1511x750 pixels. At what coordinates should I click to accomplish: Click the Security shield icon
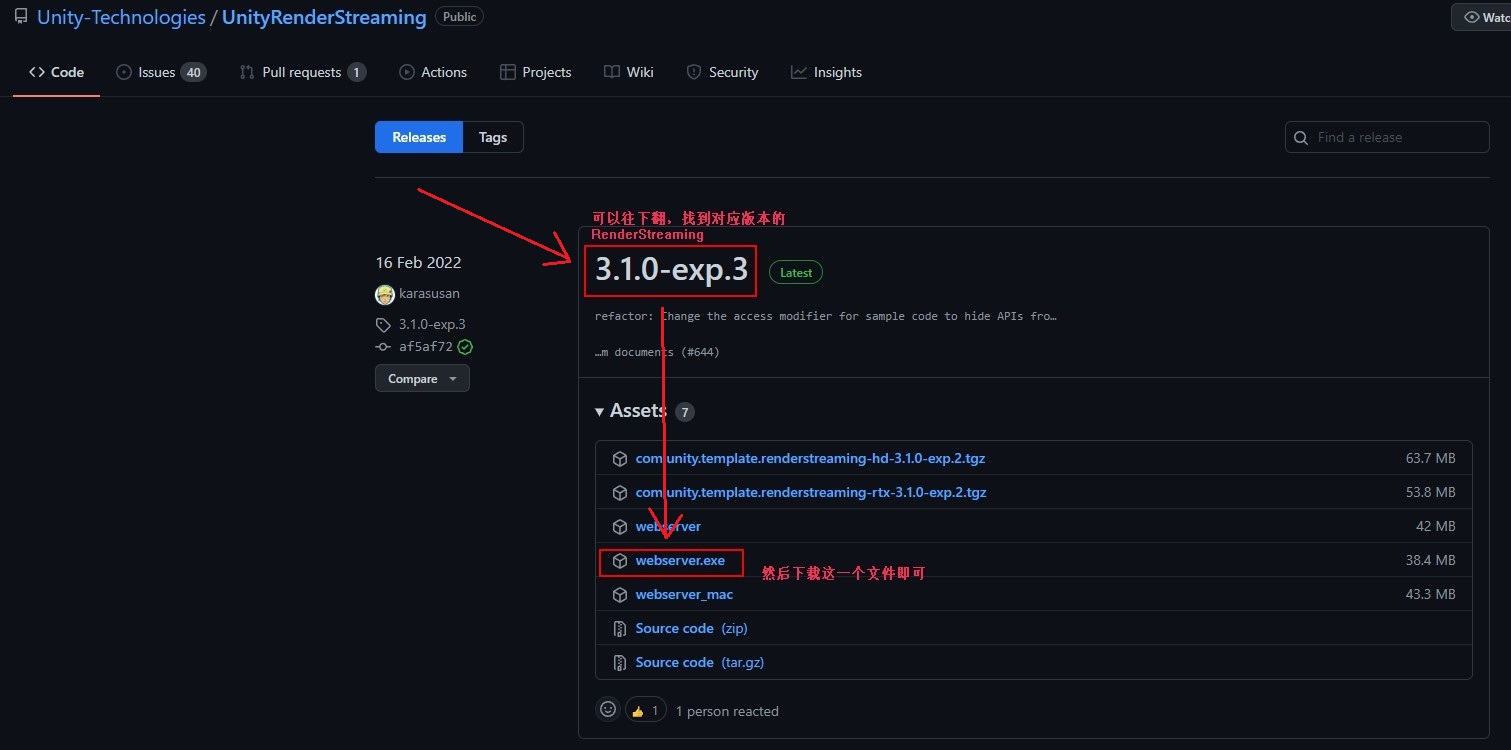[x=693, y=71]
